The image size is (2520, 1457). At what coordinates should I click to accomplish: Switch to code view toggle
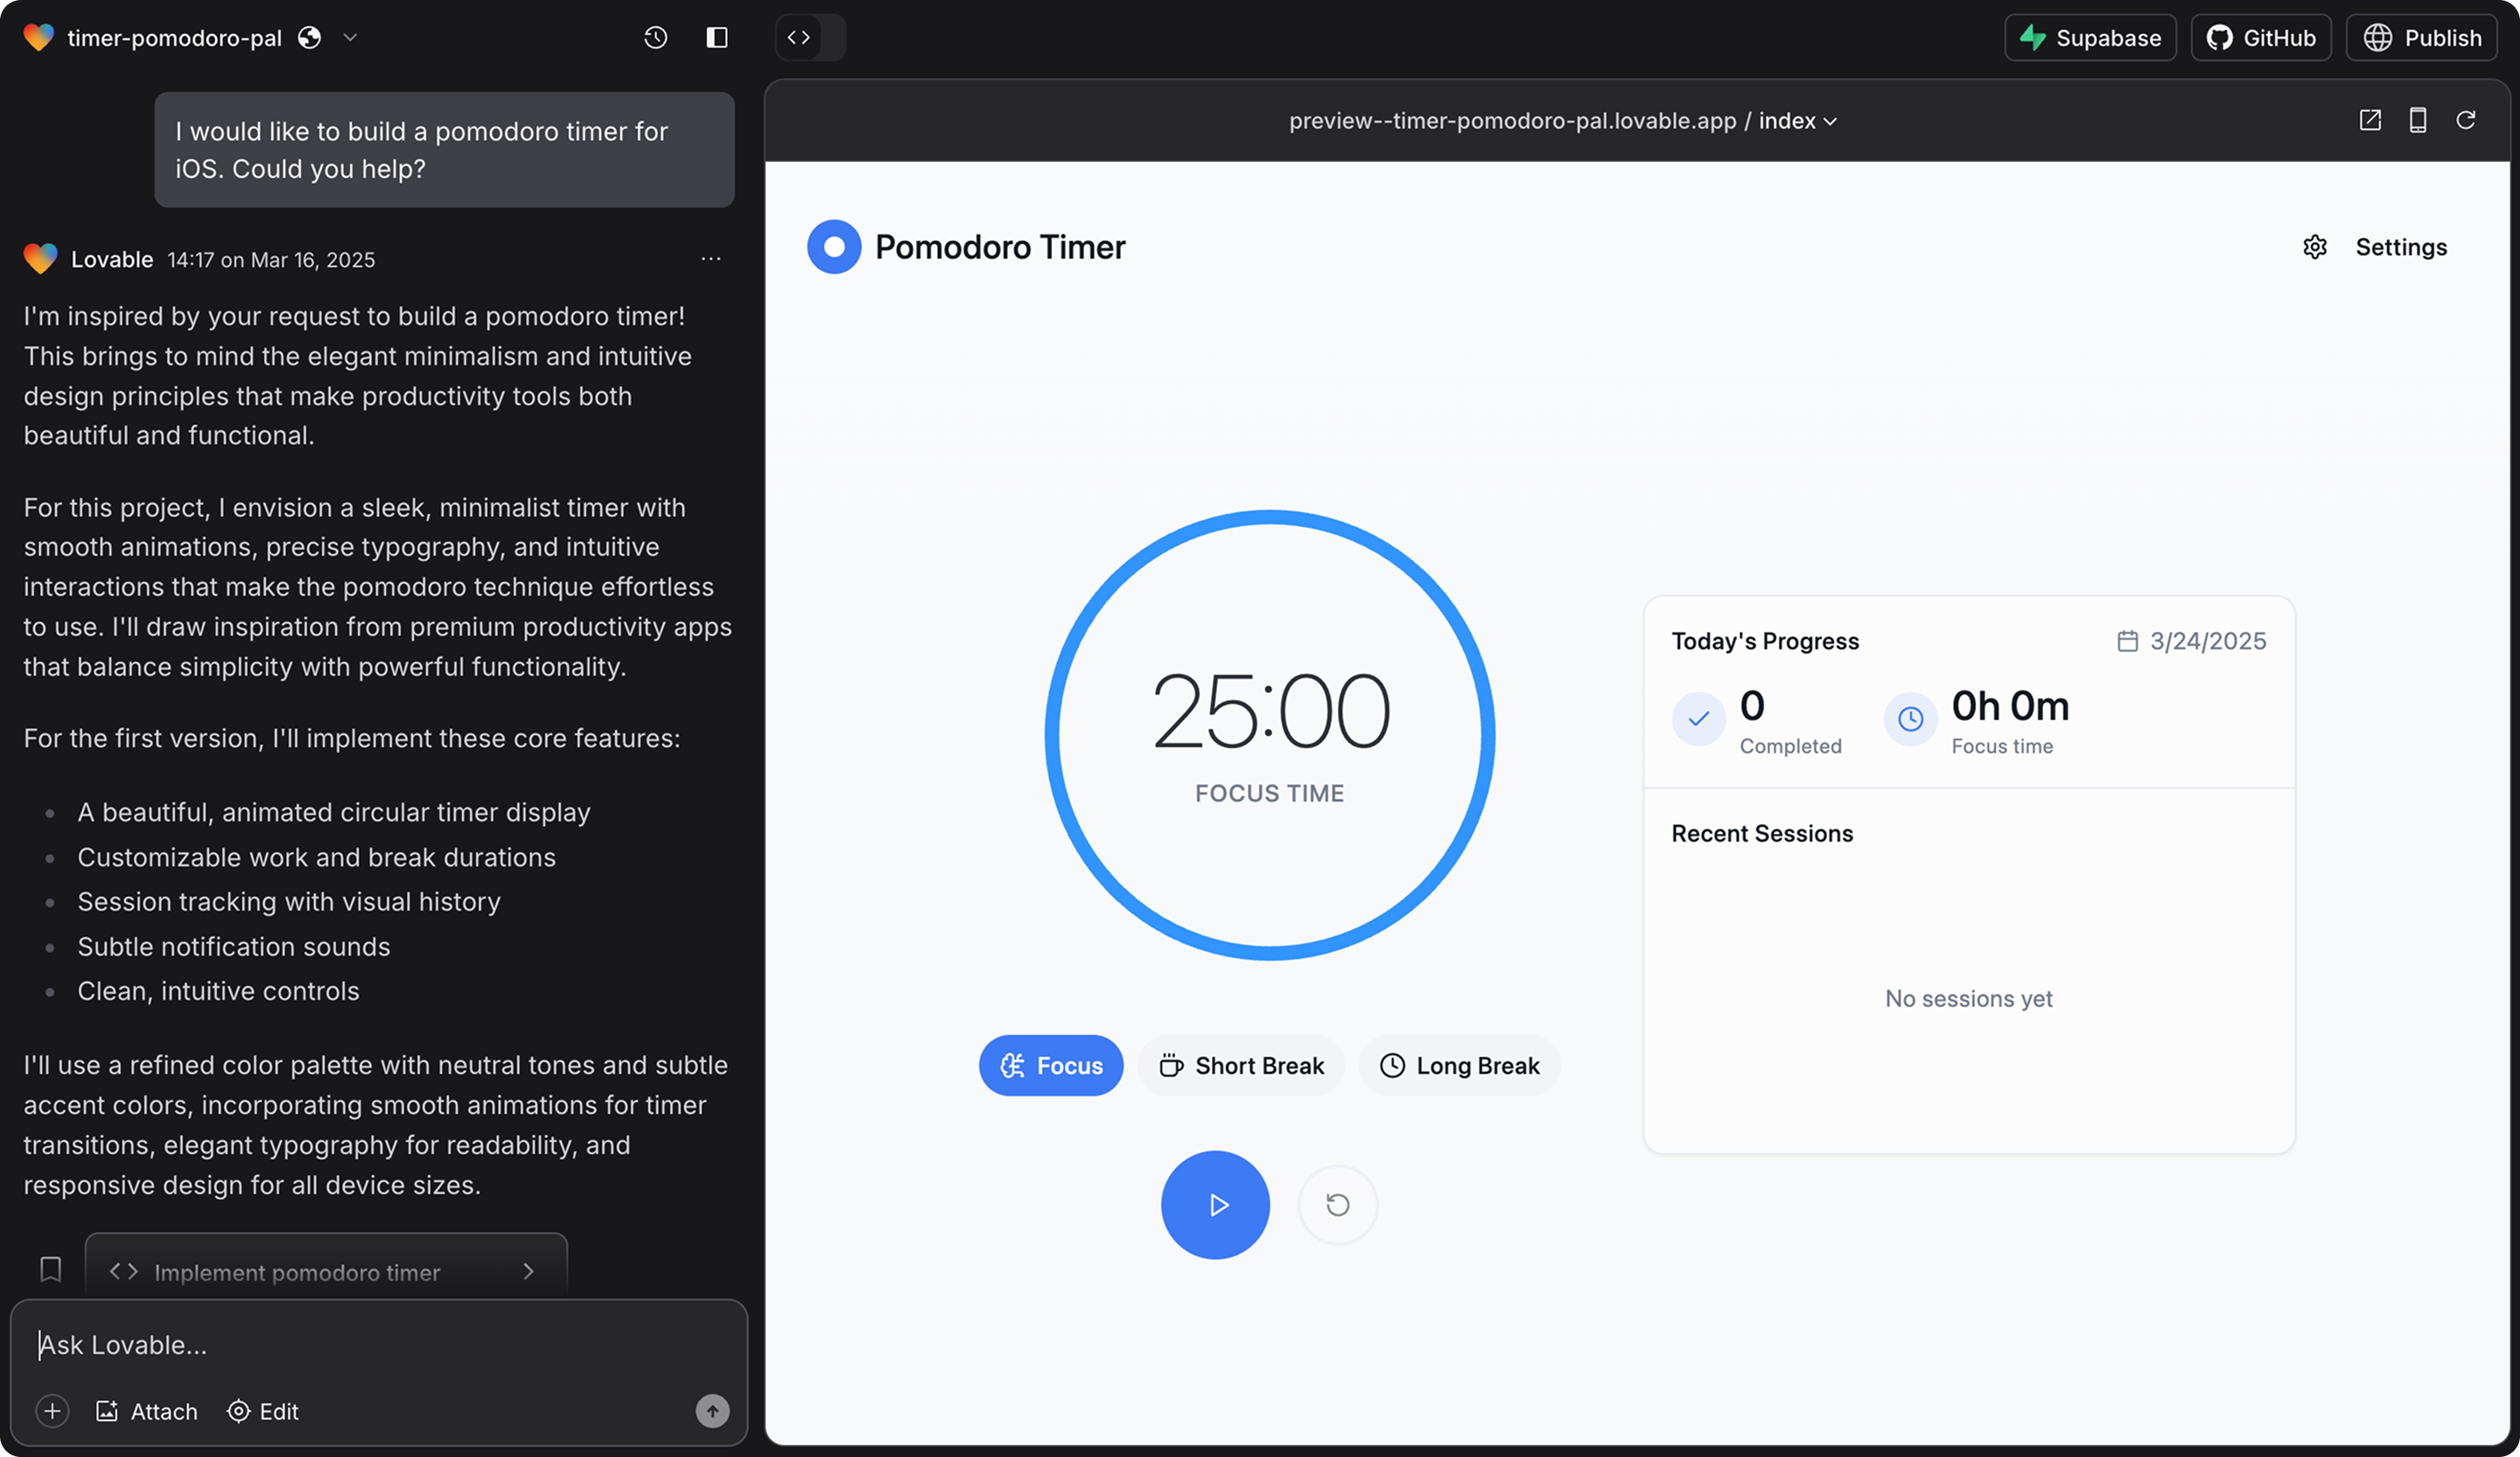pos(798,38)
